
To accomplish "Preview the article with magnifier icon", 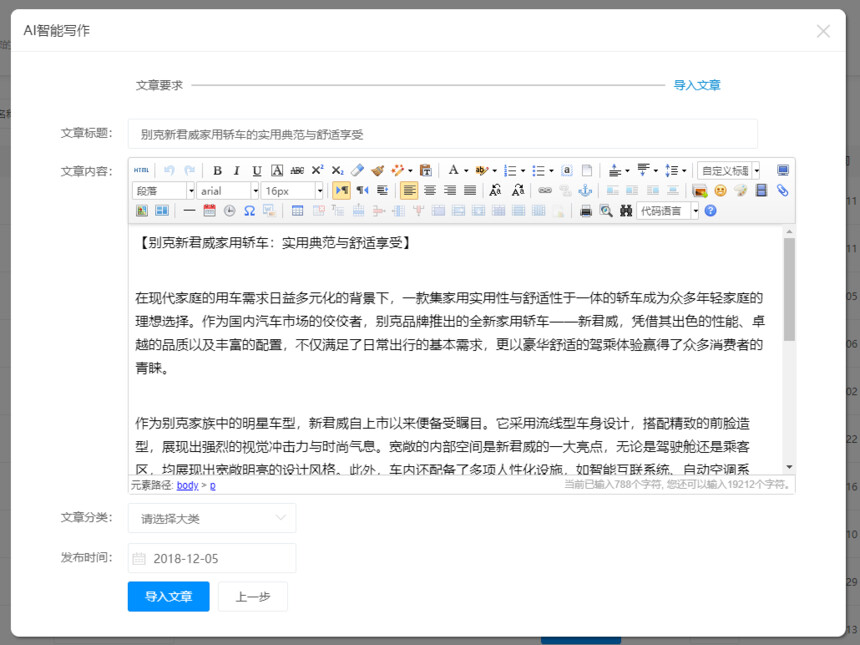I will coord(606,211).
